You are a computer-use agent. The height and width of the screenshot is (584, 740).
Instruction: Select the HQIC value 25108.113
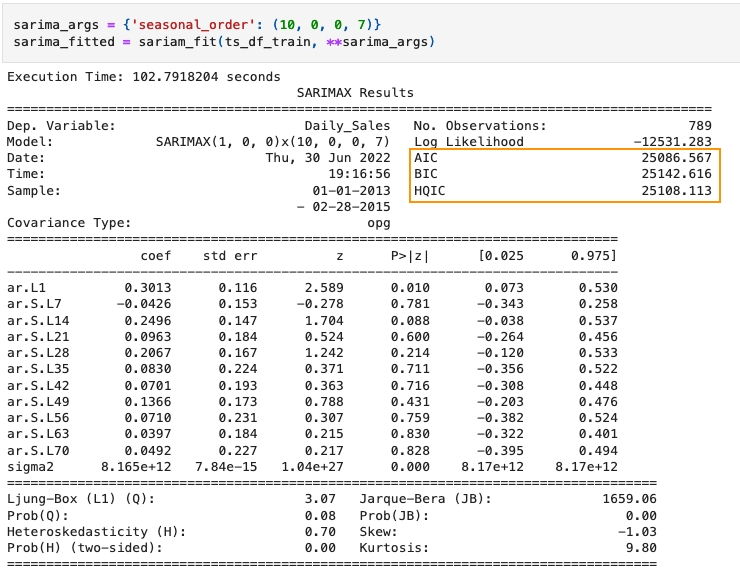click(676, 190)
